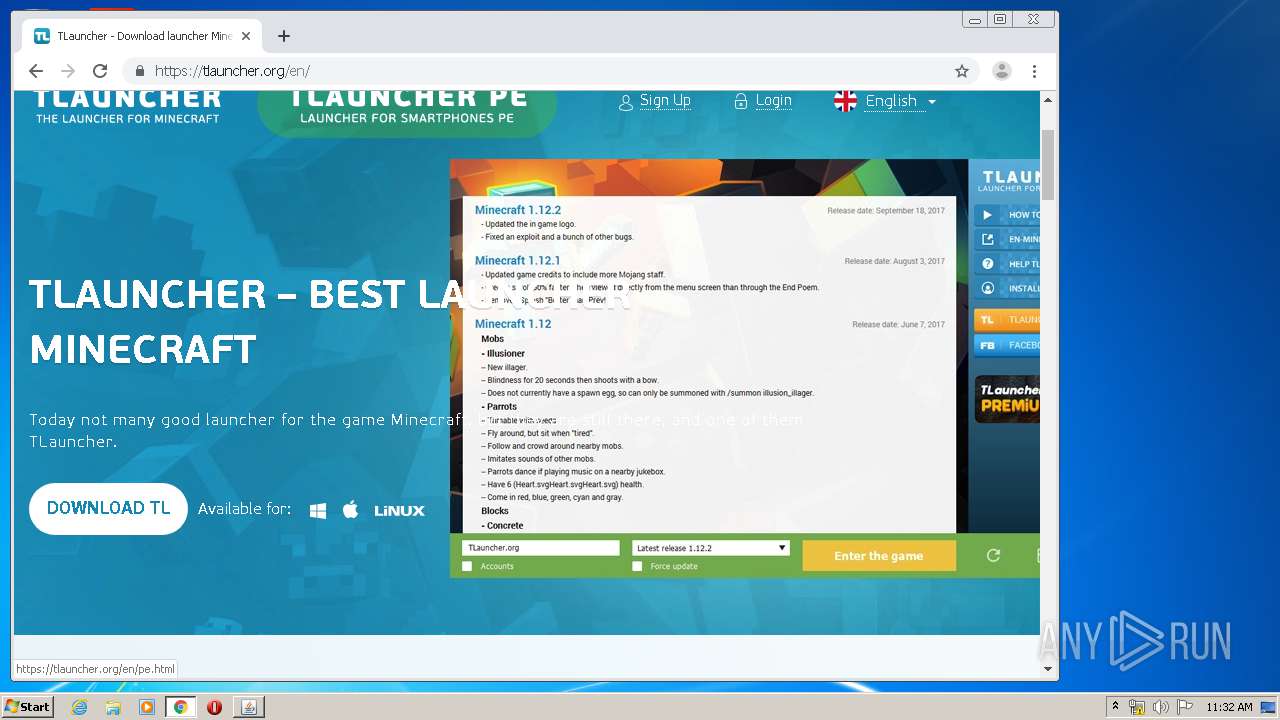Choose the Linux download logo
This screenshot has width=1280, height=720.
click(400, 510)
